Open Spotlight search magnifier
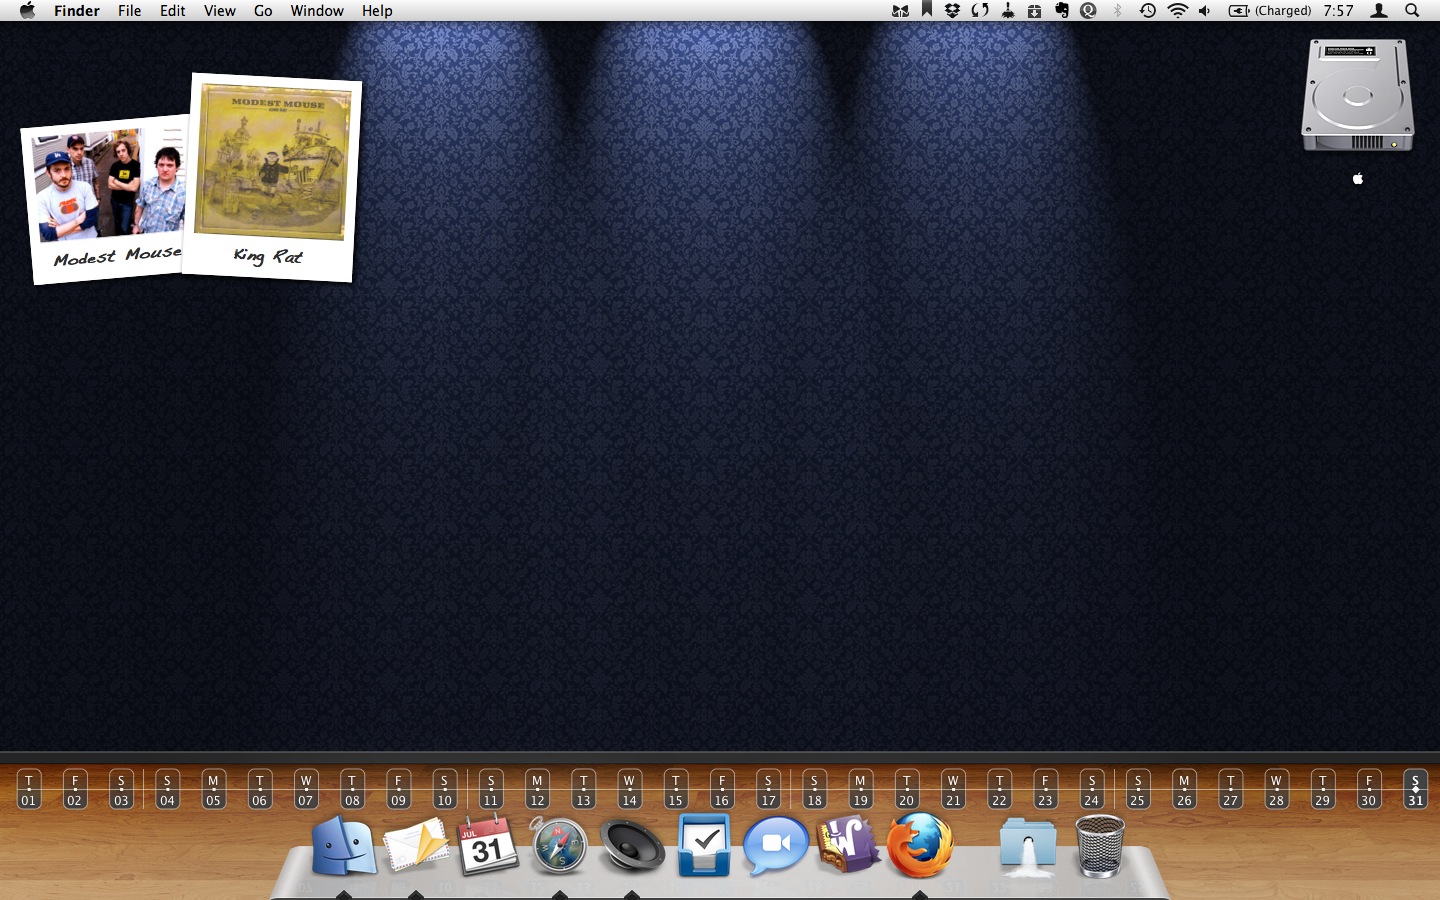 point(1412,11)
